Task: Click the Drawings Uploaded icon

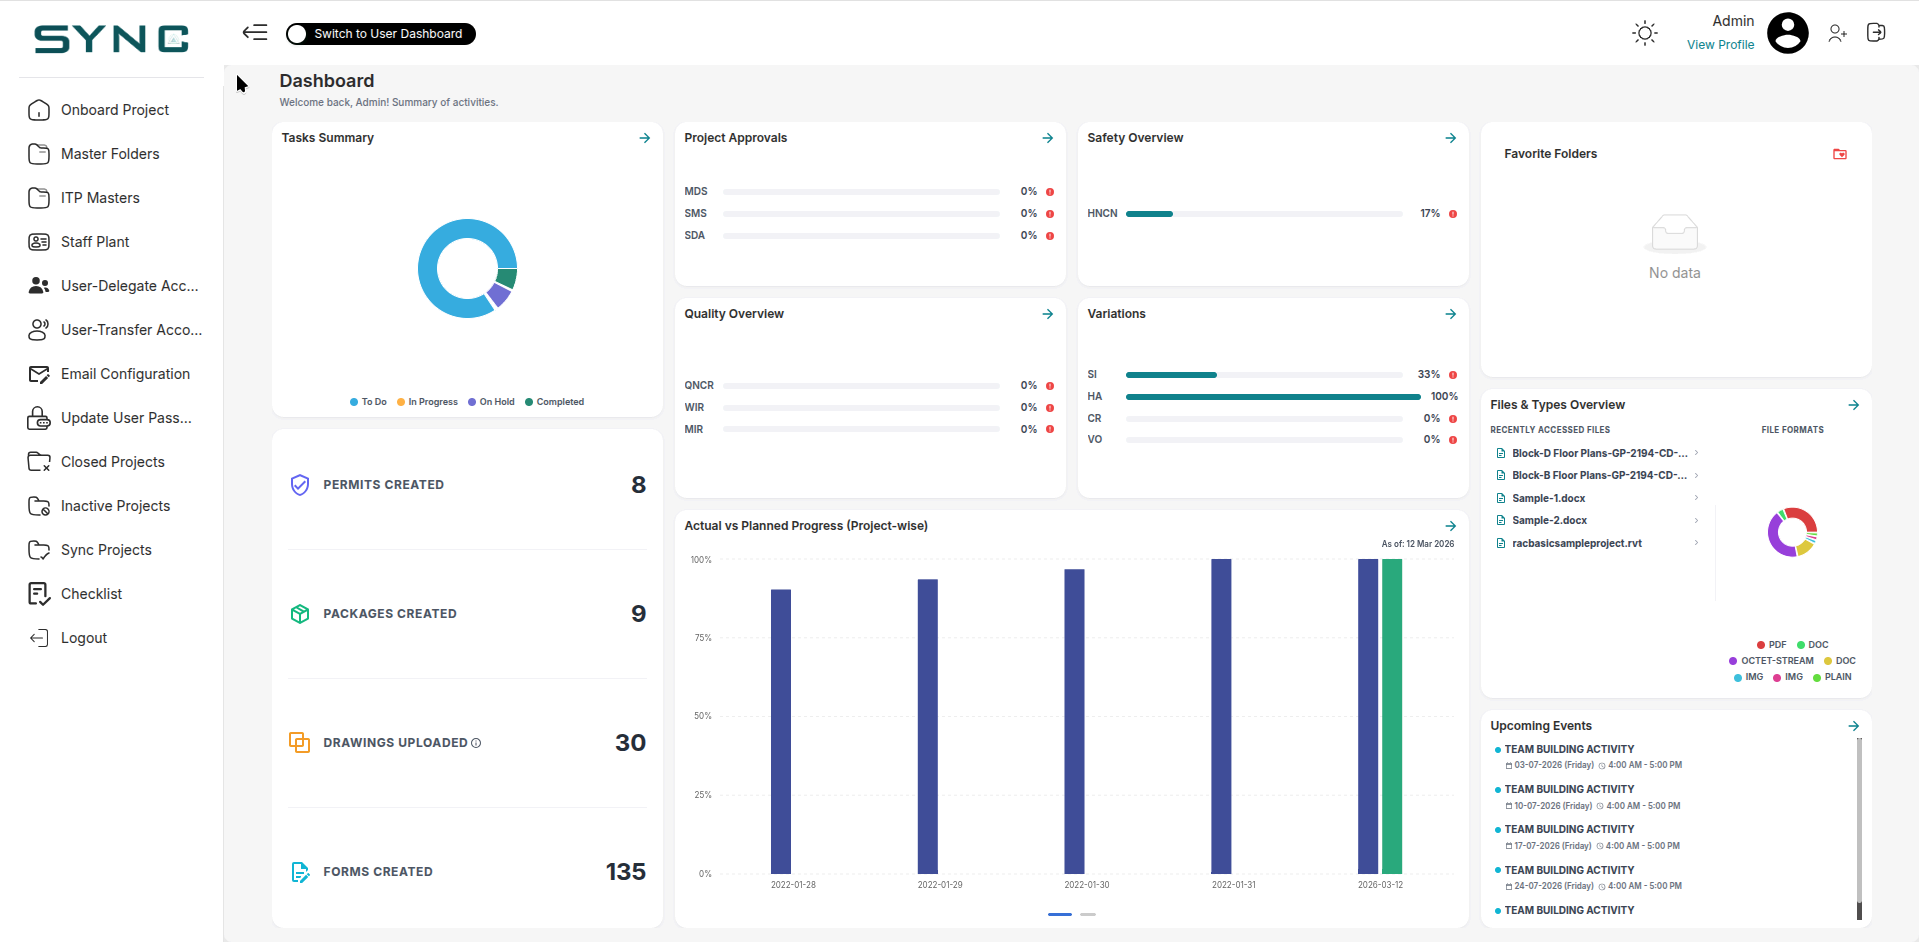Action: tap(300, 742)
